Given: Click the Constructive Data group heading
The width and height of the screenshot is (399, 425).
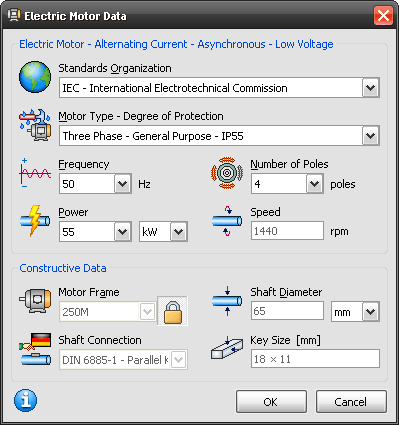Looking at the screenshot, I should click(x=63, y=268).
